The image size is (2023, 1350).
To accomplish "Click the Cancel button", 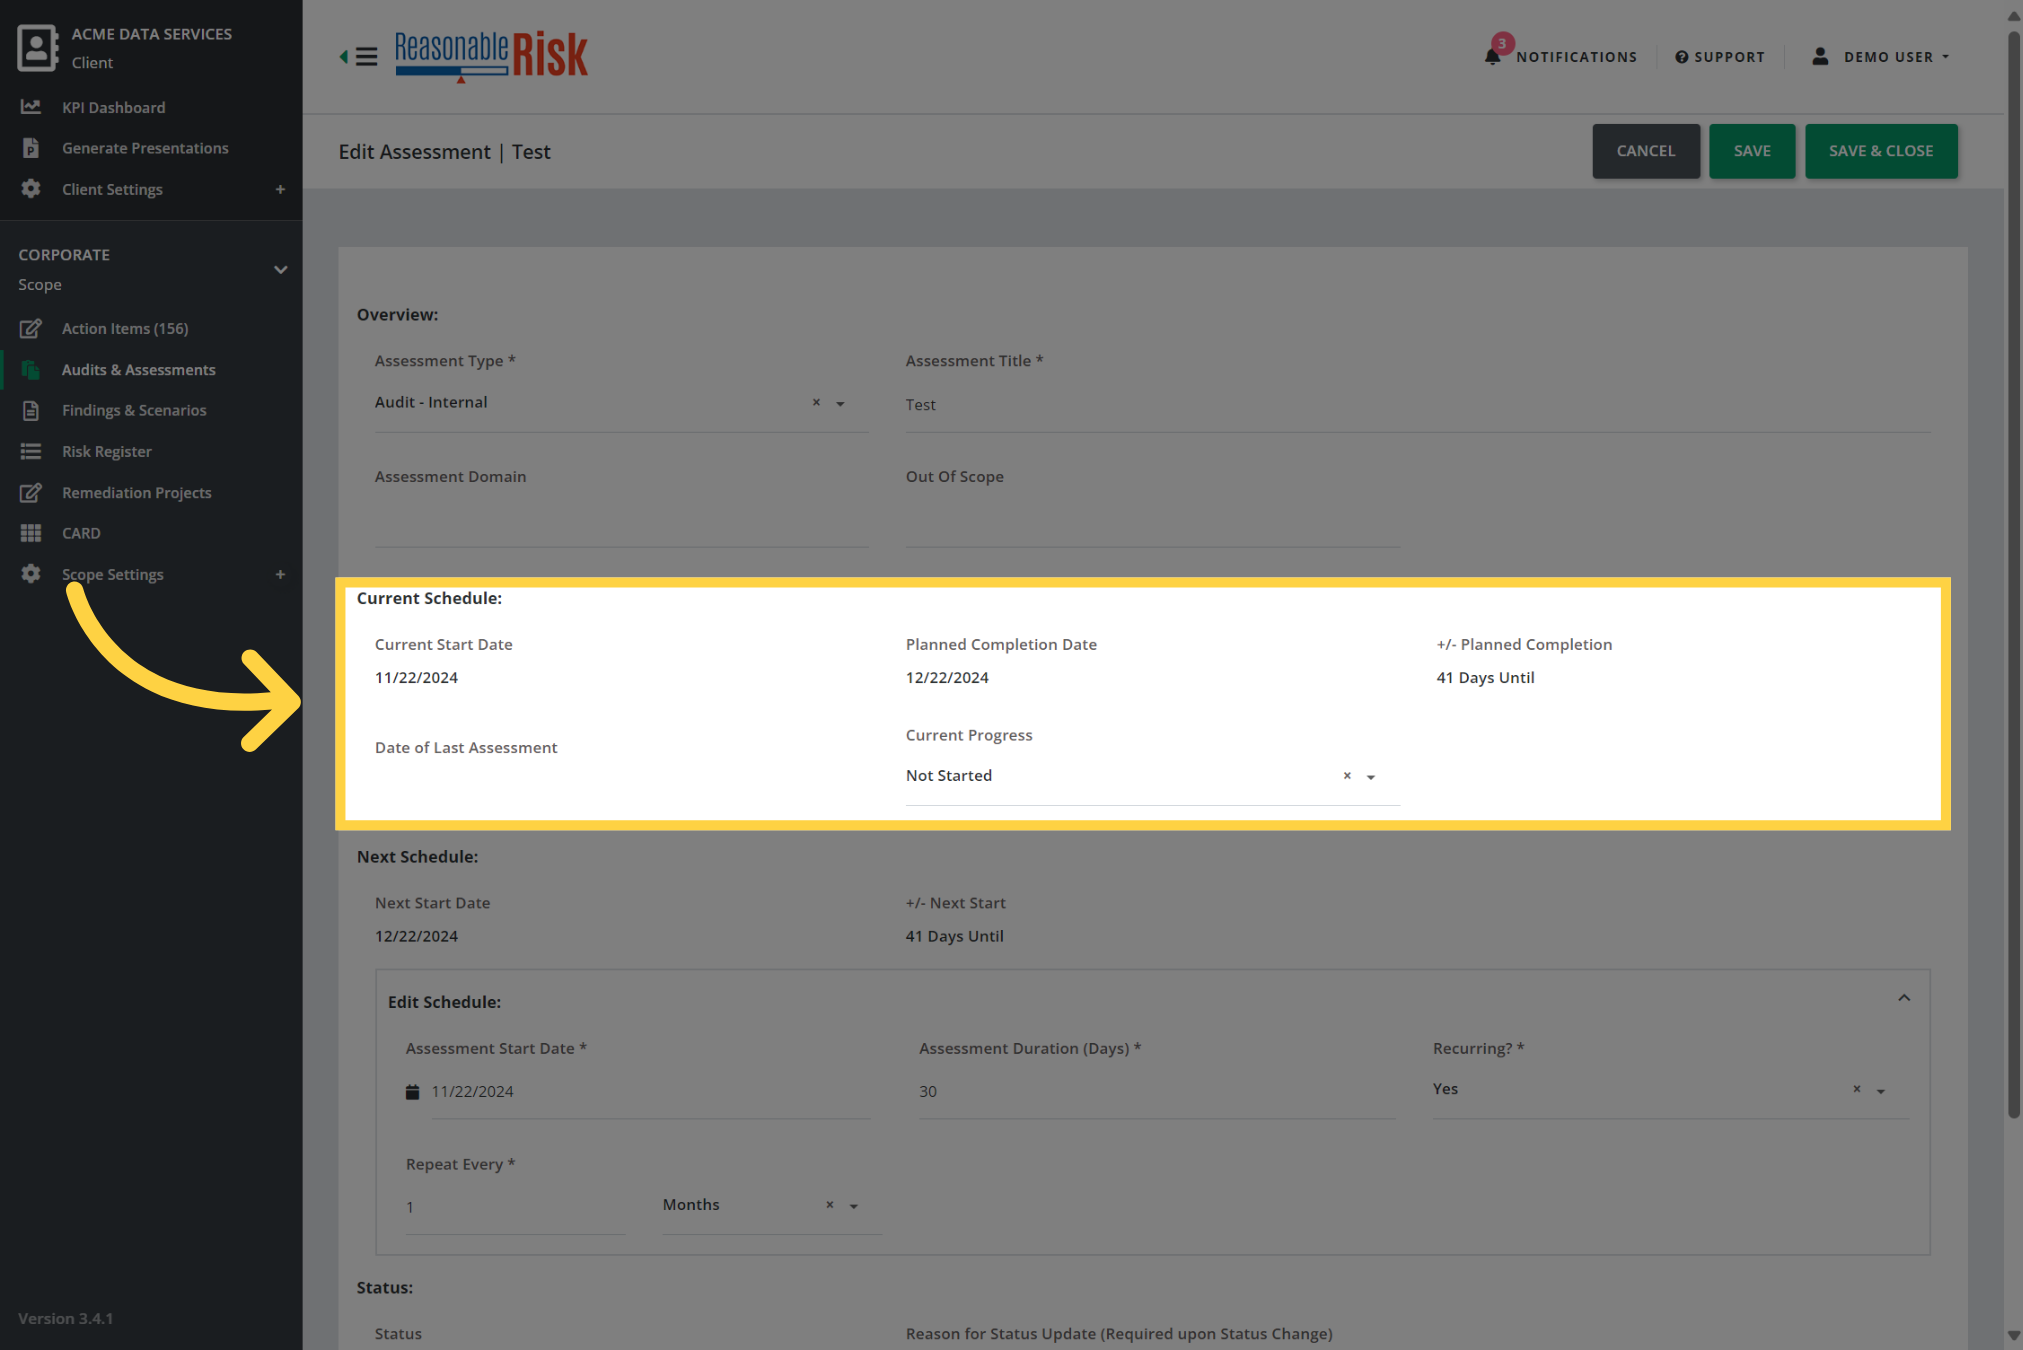I will (1646, 151).
